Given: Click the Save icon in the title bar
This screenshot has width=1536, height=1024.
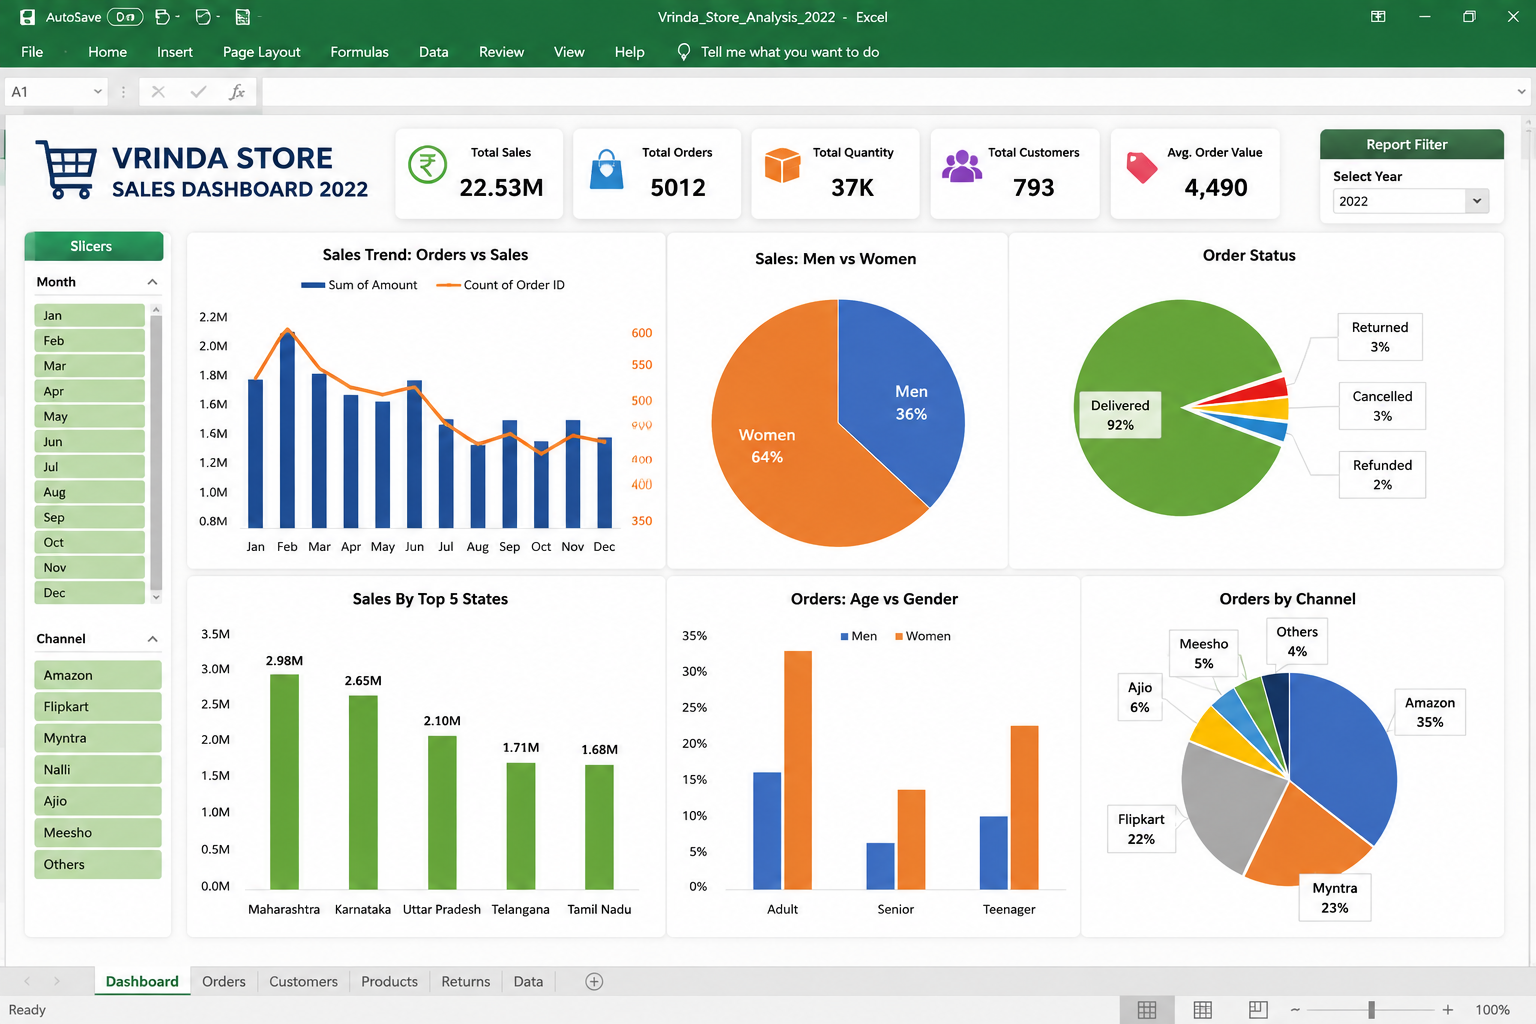Looking at the screenshot, I should [x=28, y=17].
